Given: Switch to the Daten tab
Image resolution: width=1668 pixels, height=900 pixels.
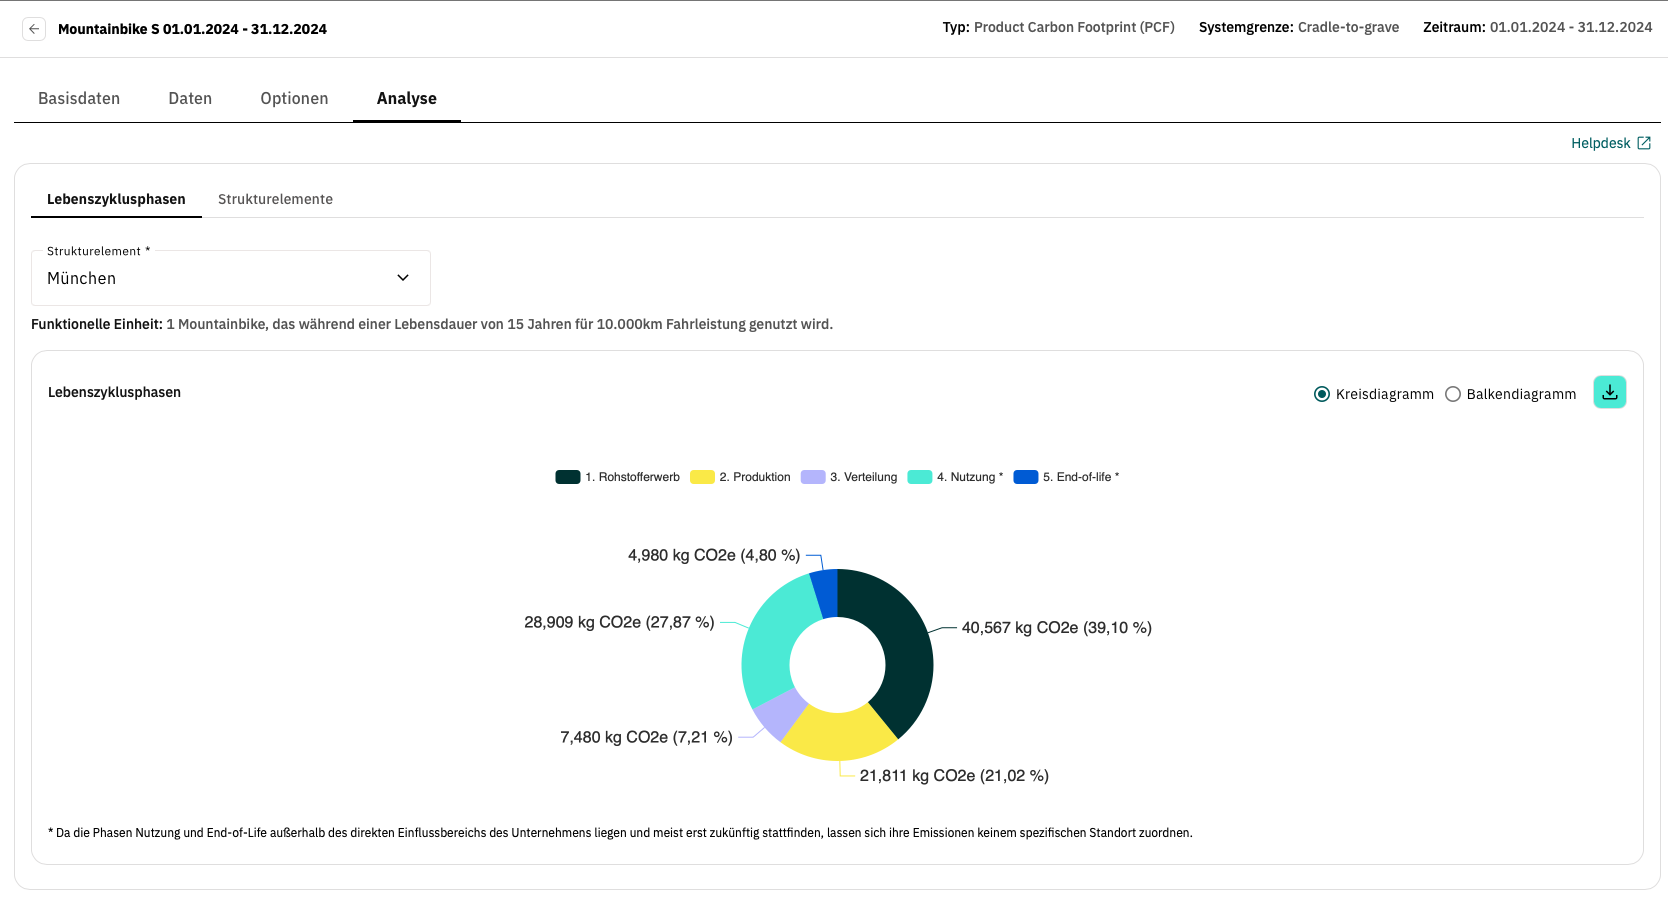Looking at the screenshot, I should coord(190,98).
